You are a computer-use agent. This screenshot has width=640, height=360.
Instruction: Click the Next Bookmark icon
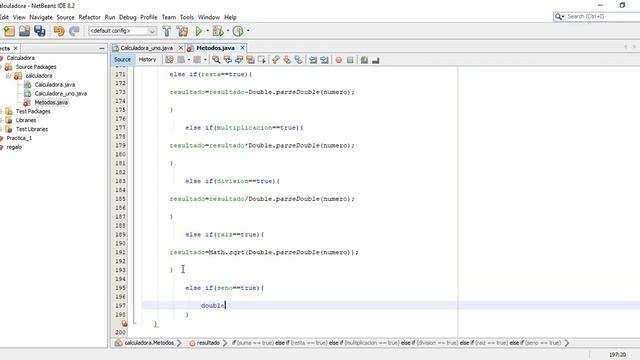tap(287, 60)
